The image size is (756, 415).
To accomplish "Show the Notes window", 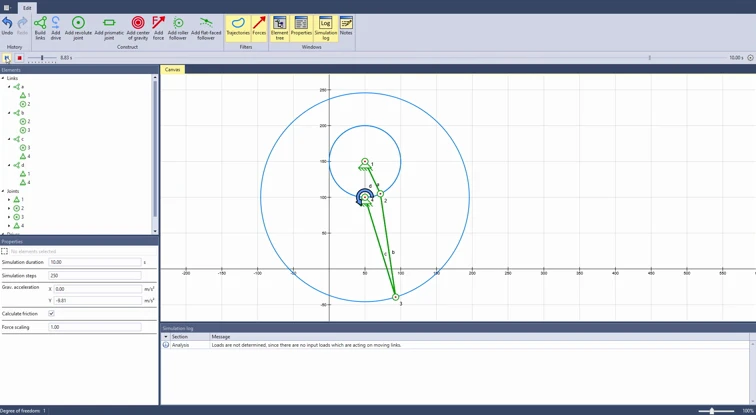I will point(346,28).
